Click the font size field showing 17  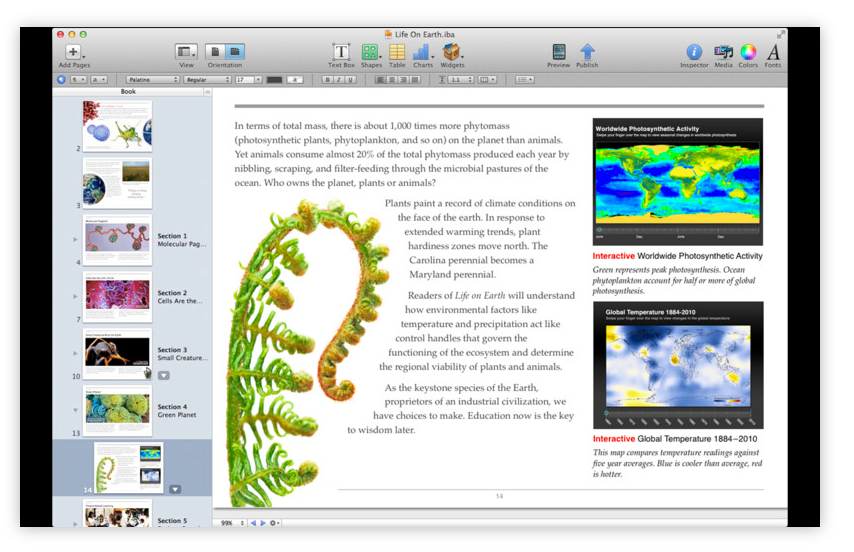(x=244, y=79)
